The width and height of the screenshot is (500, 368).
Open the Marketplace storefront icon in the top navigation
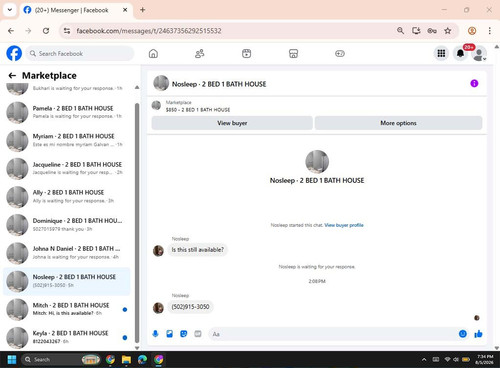pyautogui.click(x=293, y=53)
